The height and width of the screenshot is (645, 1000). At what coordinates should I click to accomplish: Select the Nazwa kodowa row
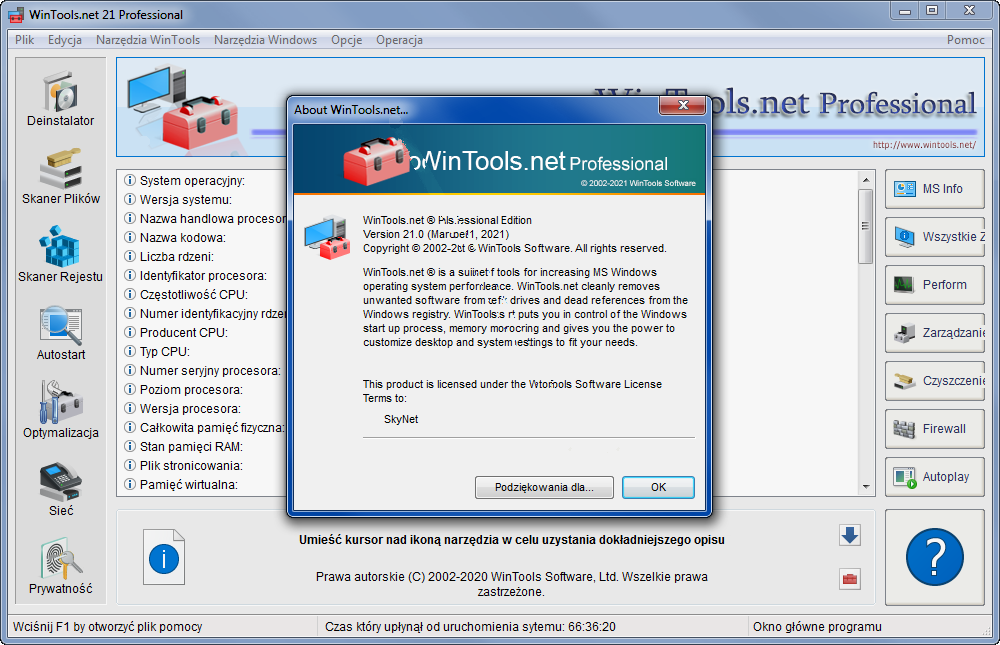point(175,237)
